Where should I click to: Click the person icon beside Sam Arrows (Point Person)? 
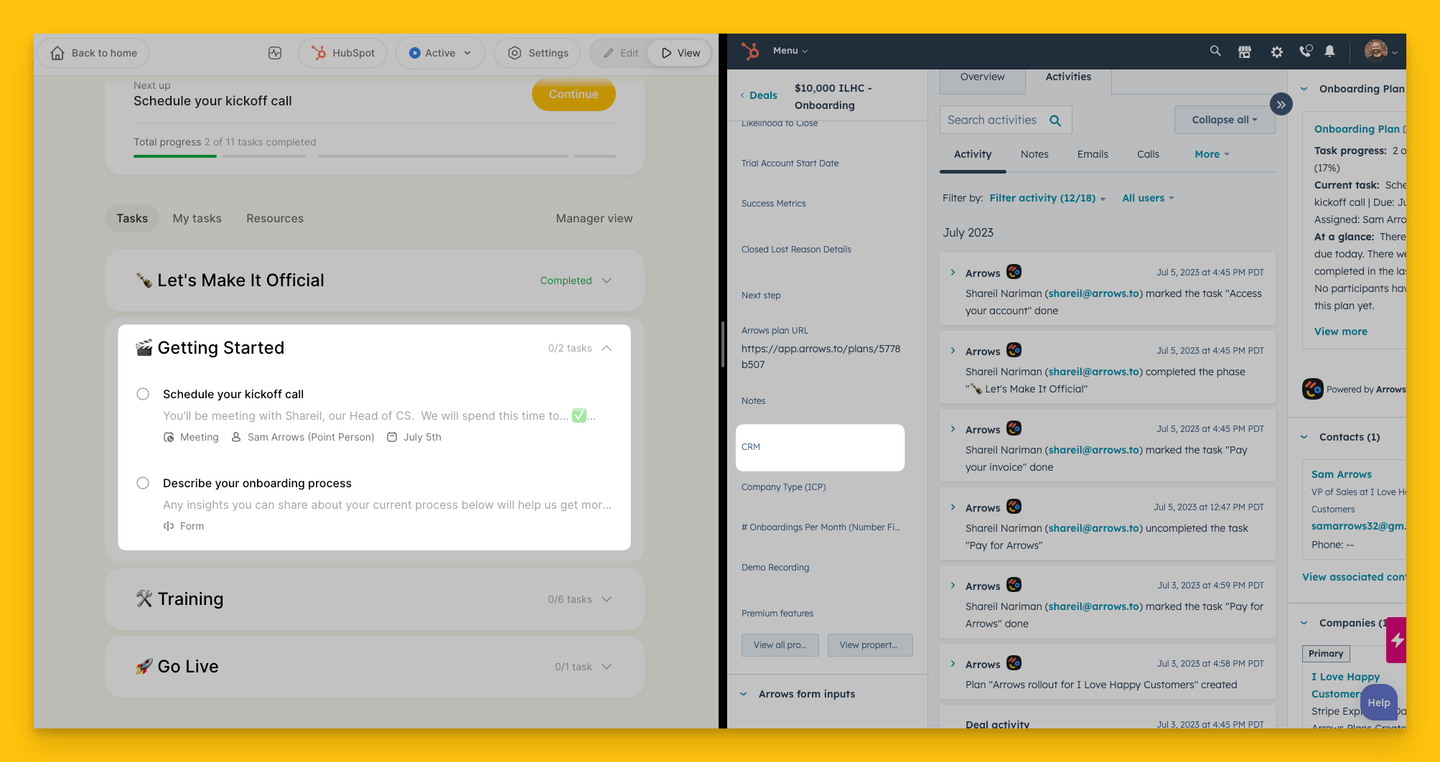(x=236, y=437)
